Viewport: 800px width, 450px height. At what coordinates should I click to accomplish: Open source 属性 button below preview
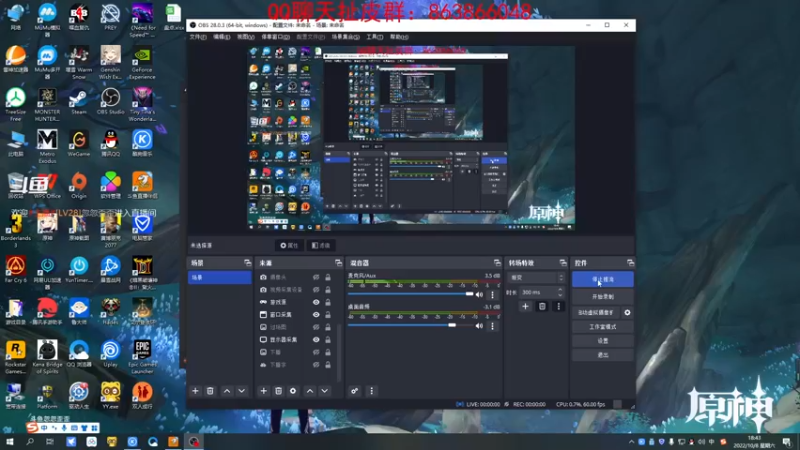[x=289, y=245]
